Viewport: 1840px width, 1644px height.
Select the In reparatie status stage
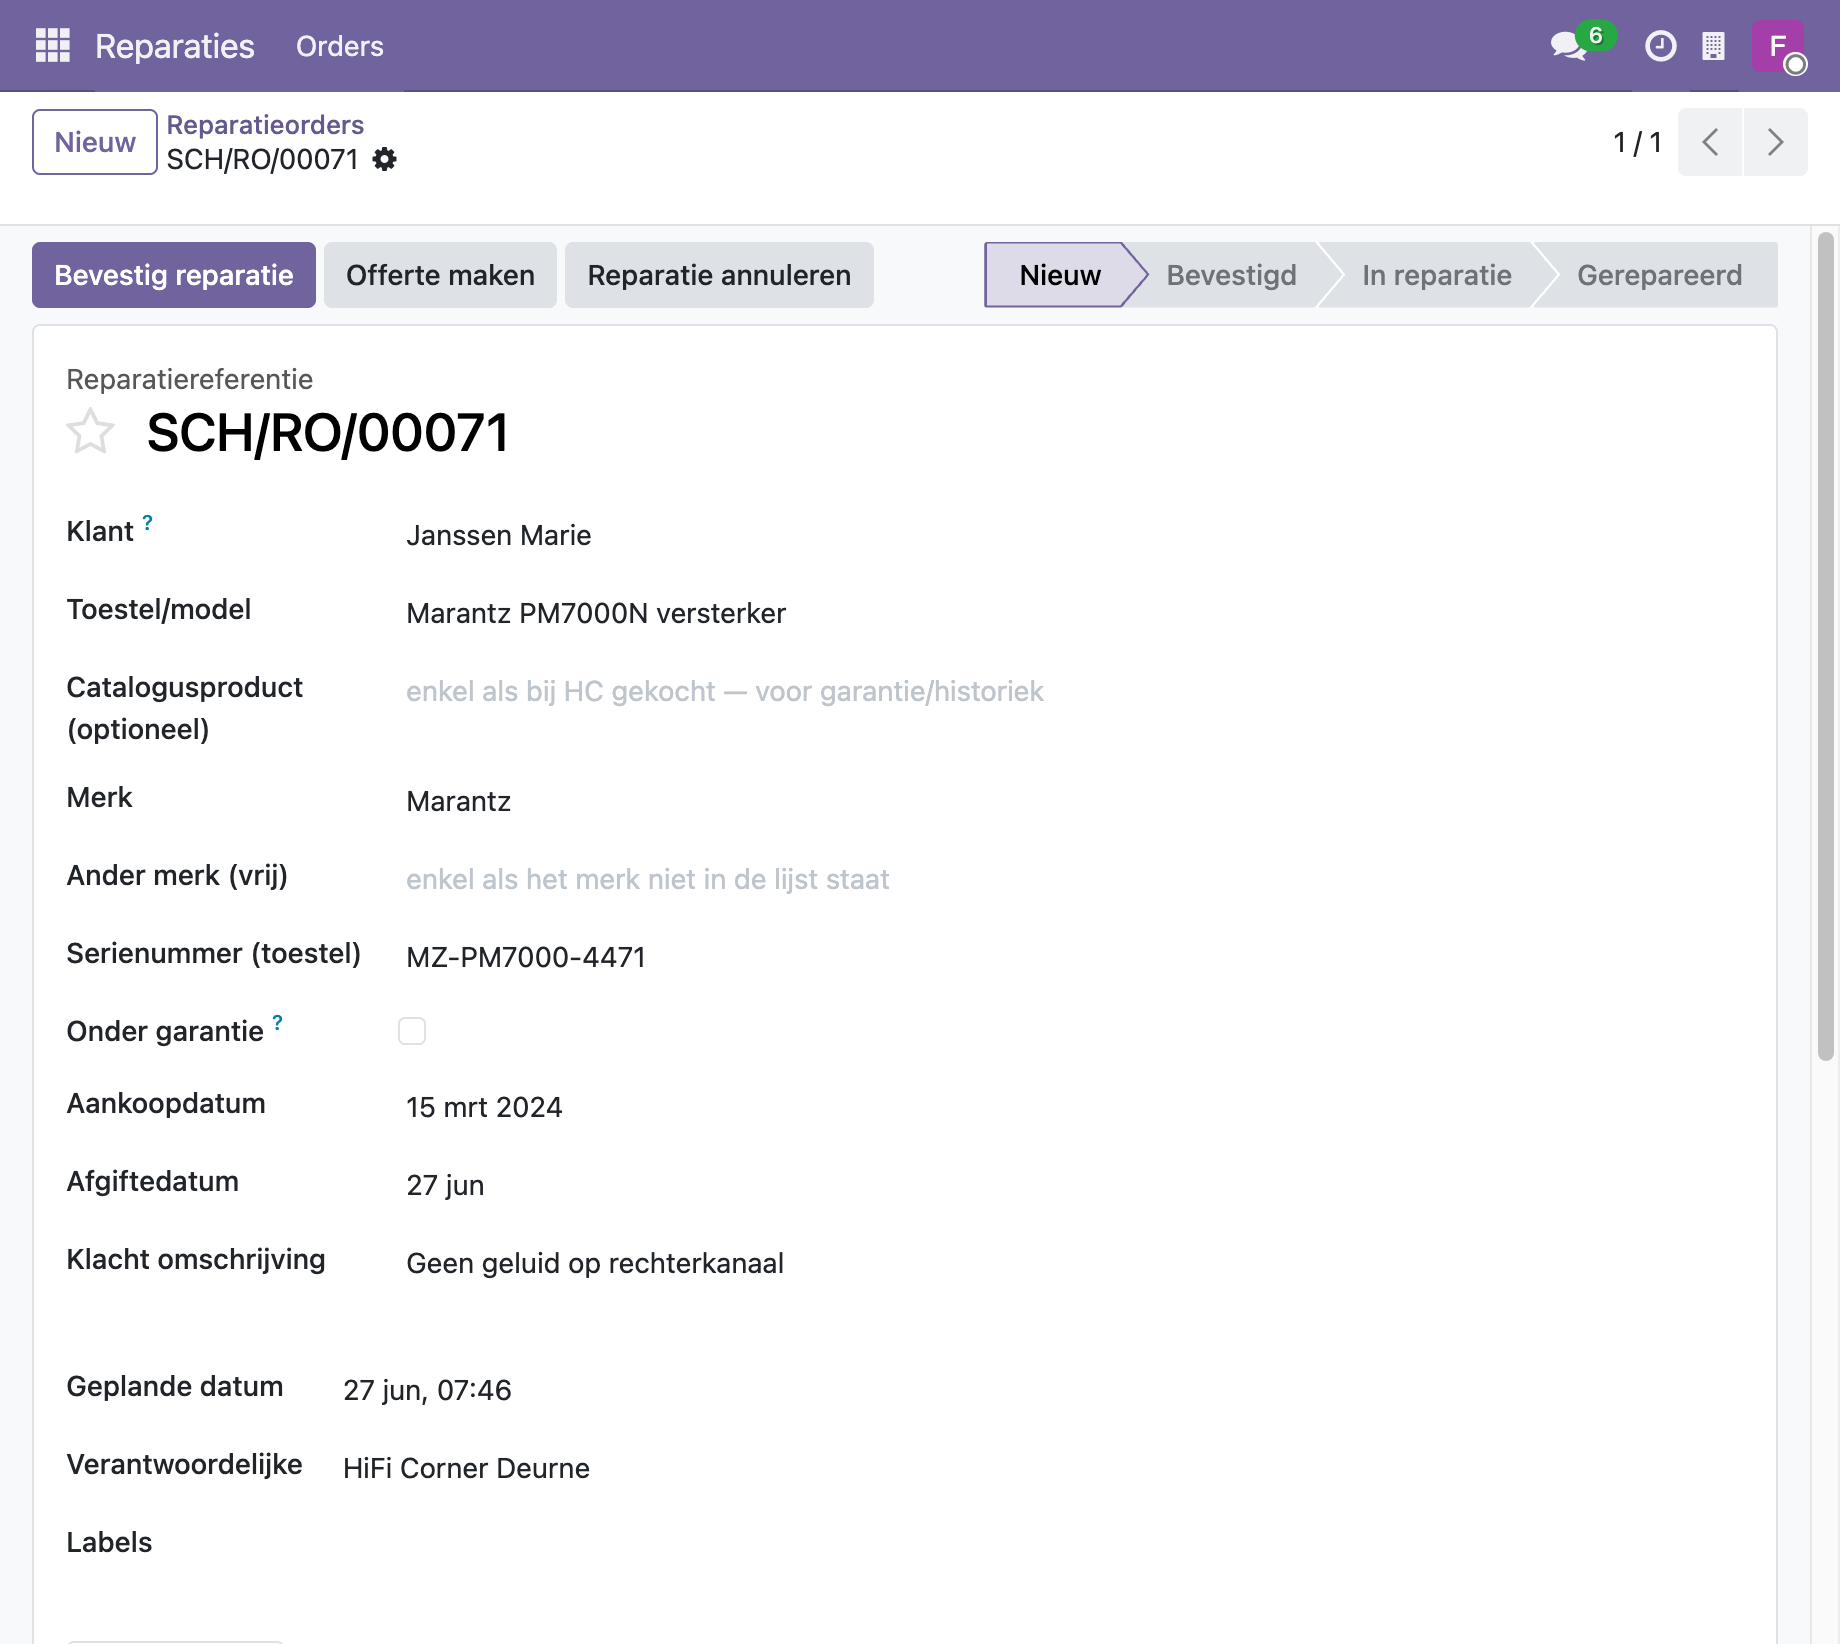[1436, 275]
